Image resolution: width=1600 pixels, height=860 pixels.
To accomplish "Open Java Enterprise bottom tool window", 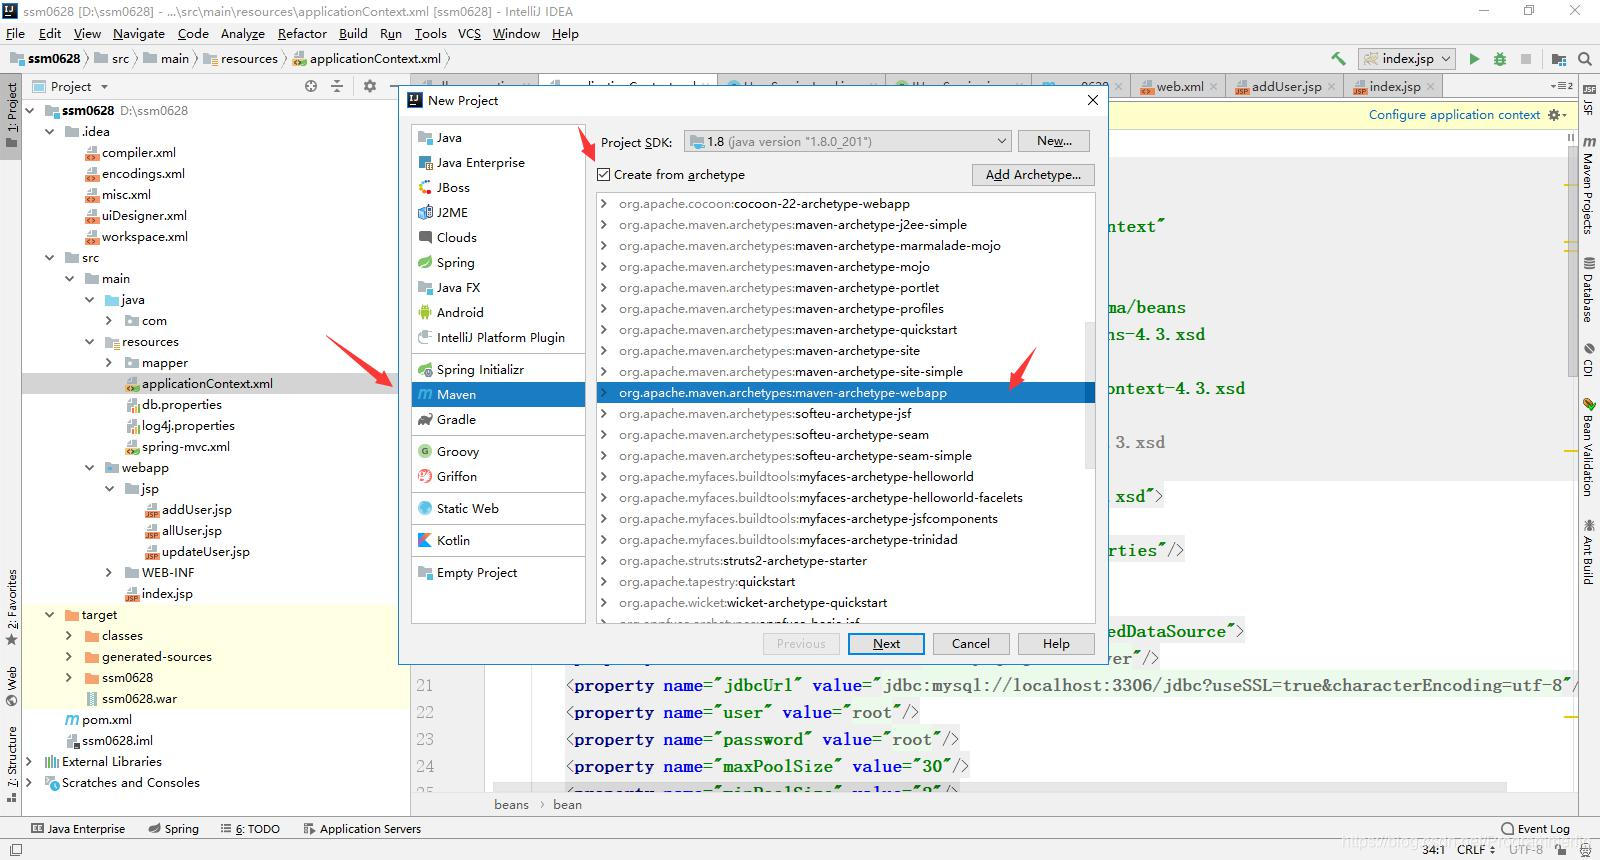I will tap(78, 829).
